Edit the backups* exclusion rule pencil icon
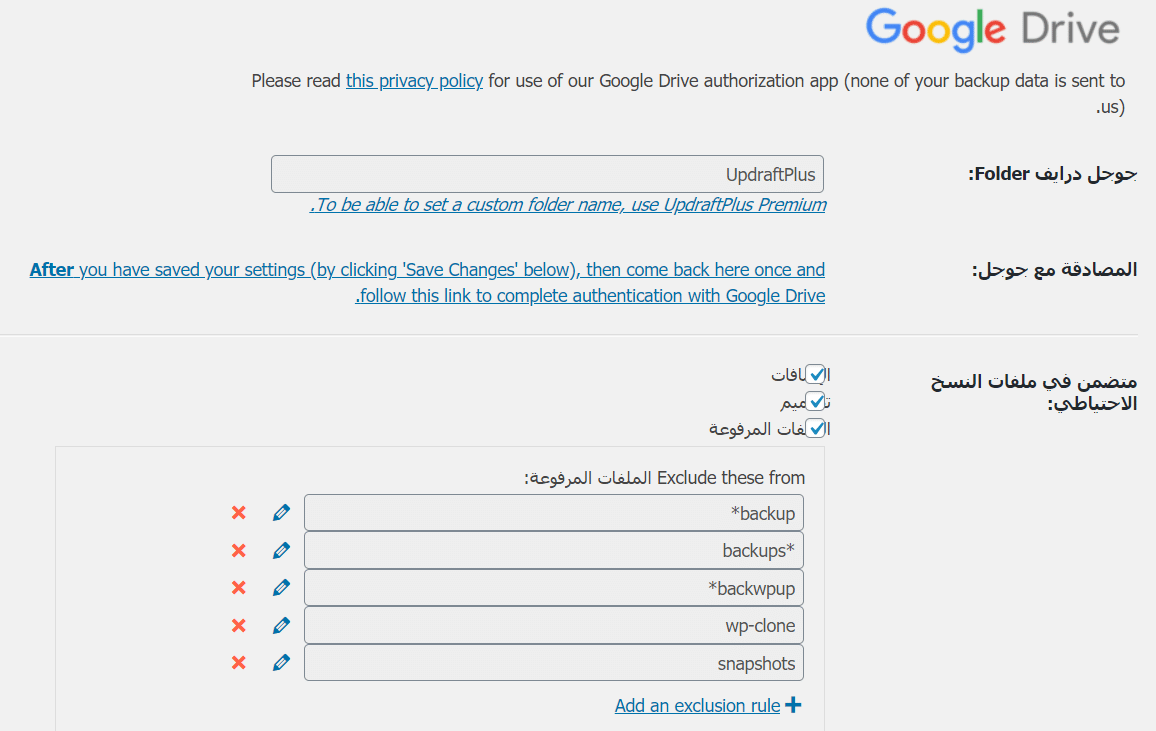The height and width of the screenshot is (731, 1156). click(x=281, y=550)
